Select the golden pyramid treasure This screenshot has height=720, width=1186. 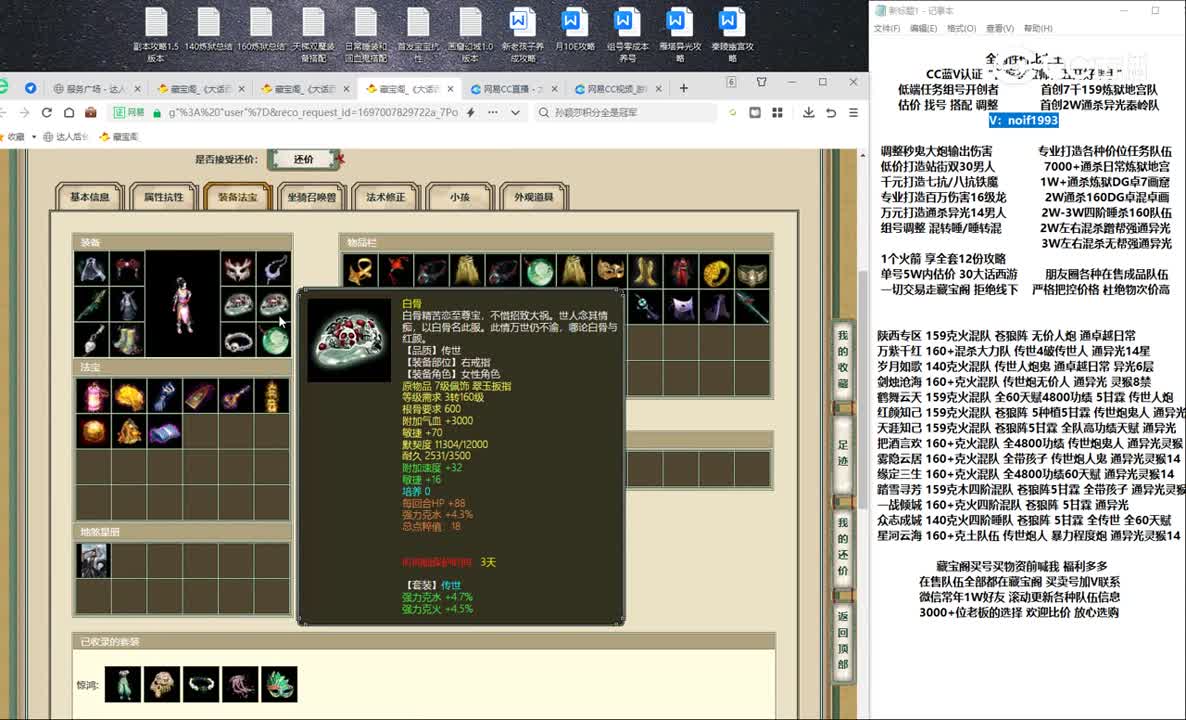[x=128, y=431]
